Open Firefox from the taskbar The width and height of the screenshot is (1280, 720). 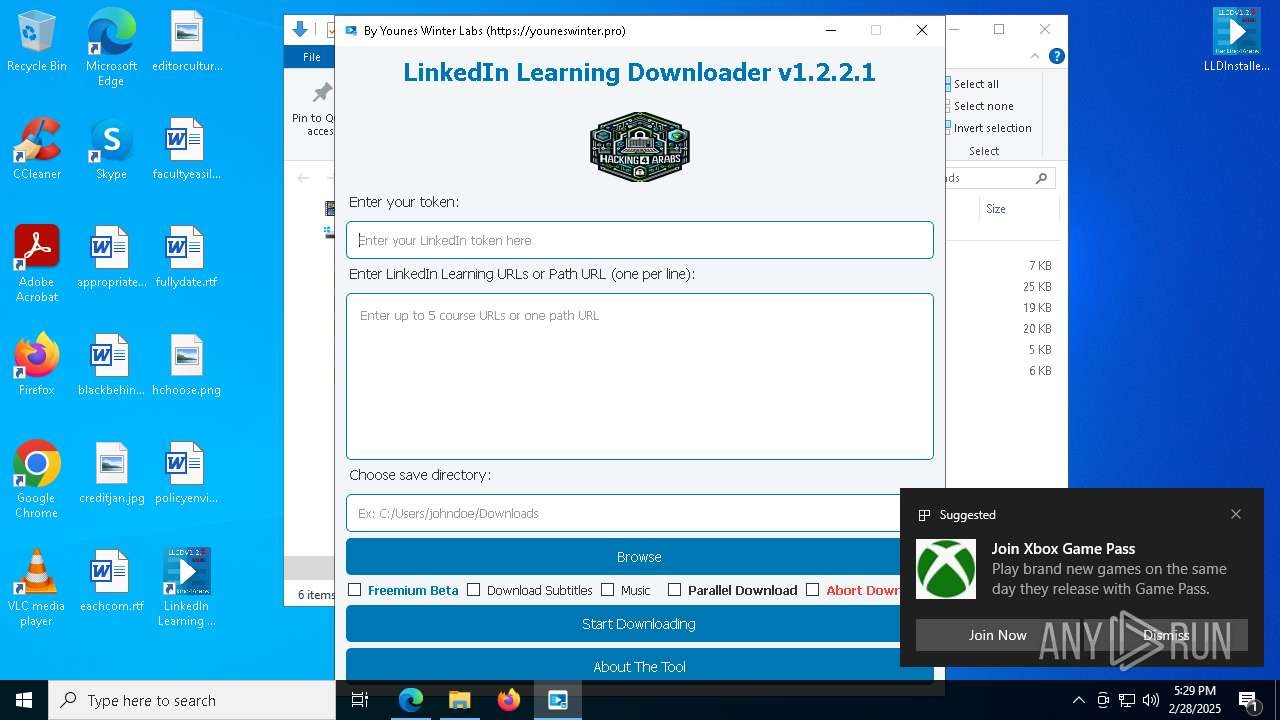click(509, 700)
